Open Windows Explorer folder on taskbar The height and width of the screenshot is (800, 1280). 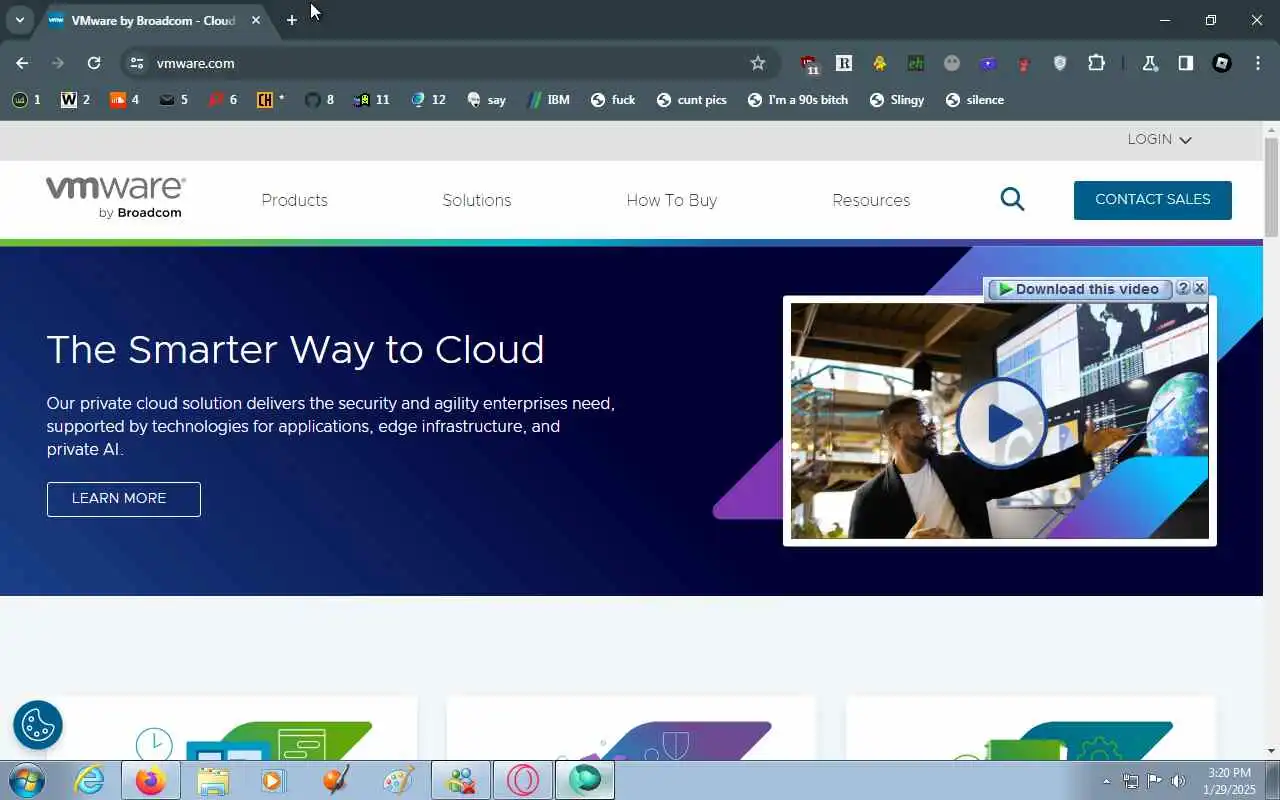213,780
